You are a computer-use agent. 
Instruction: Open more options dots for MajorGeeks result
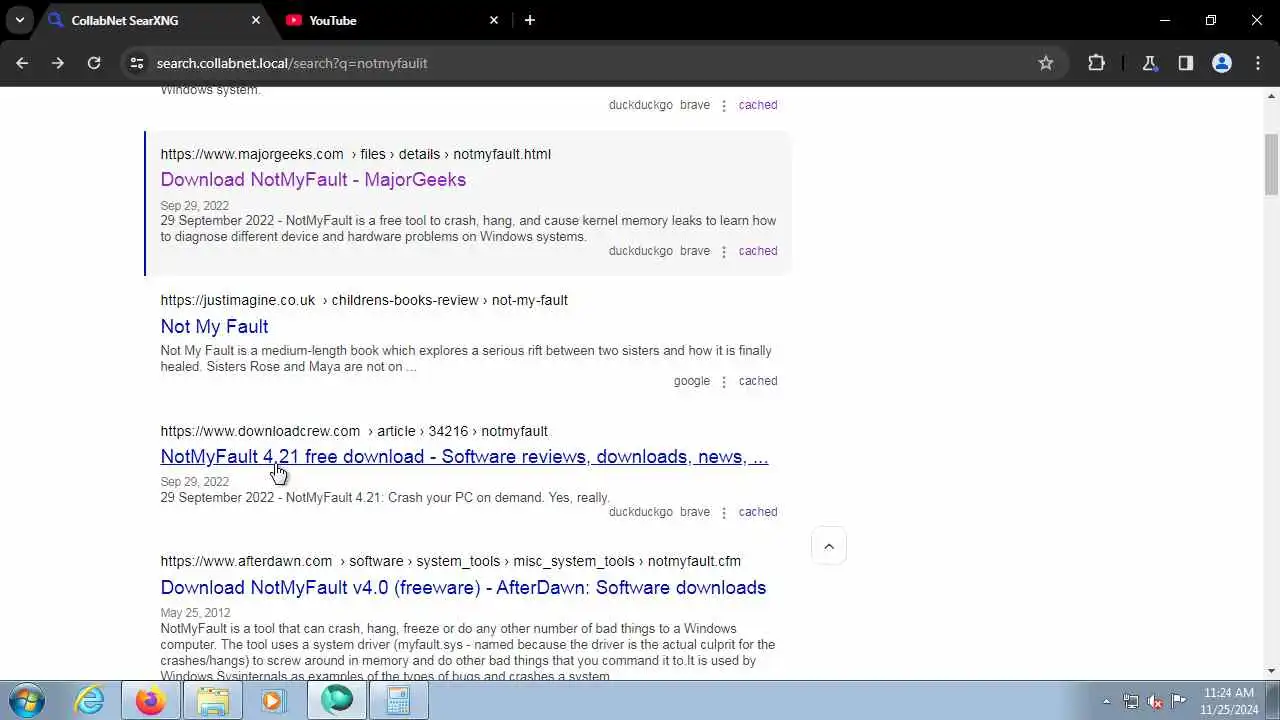click(724, 251)
